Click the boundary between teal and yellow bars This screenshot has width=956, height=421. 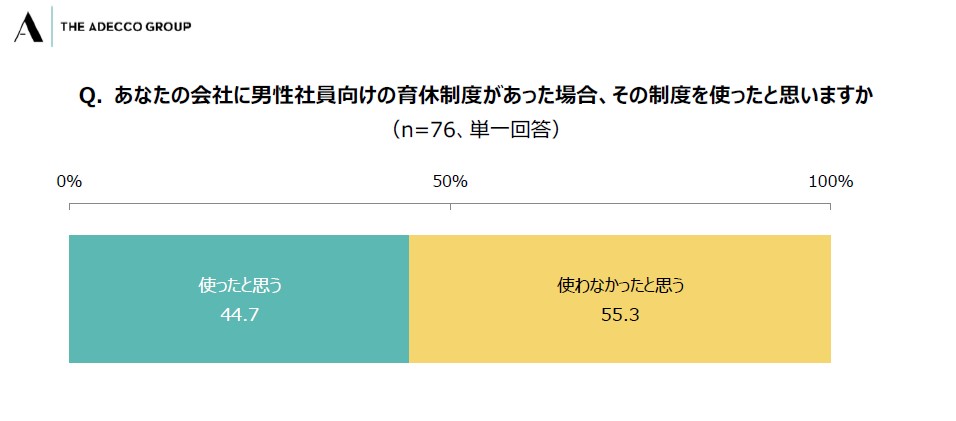[409, 299]
